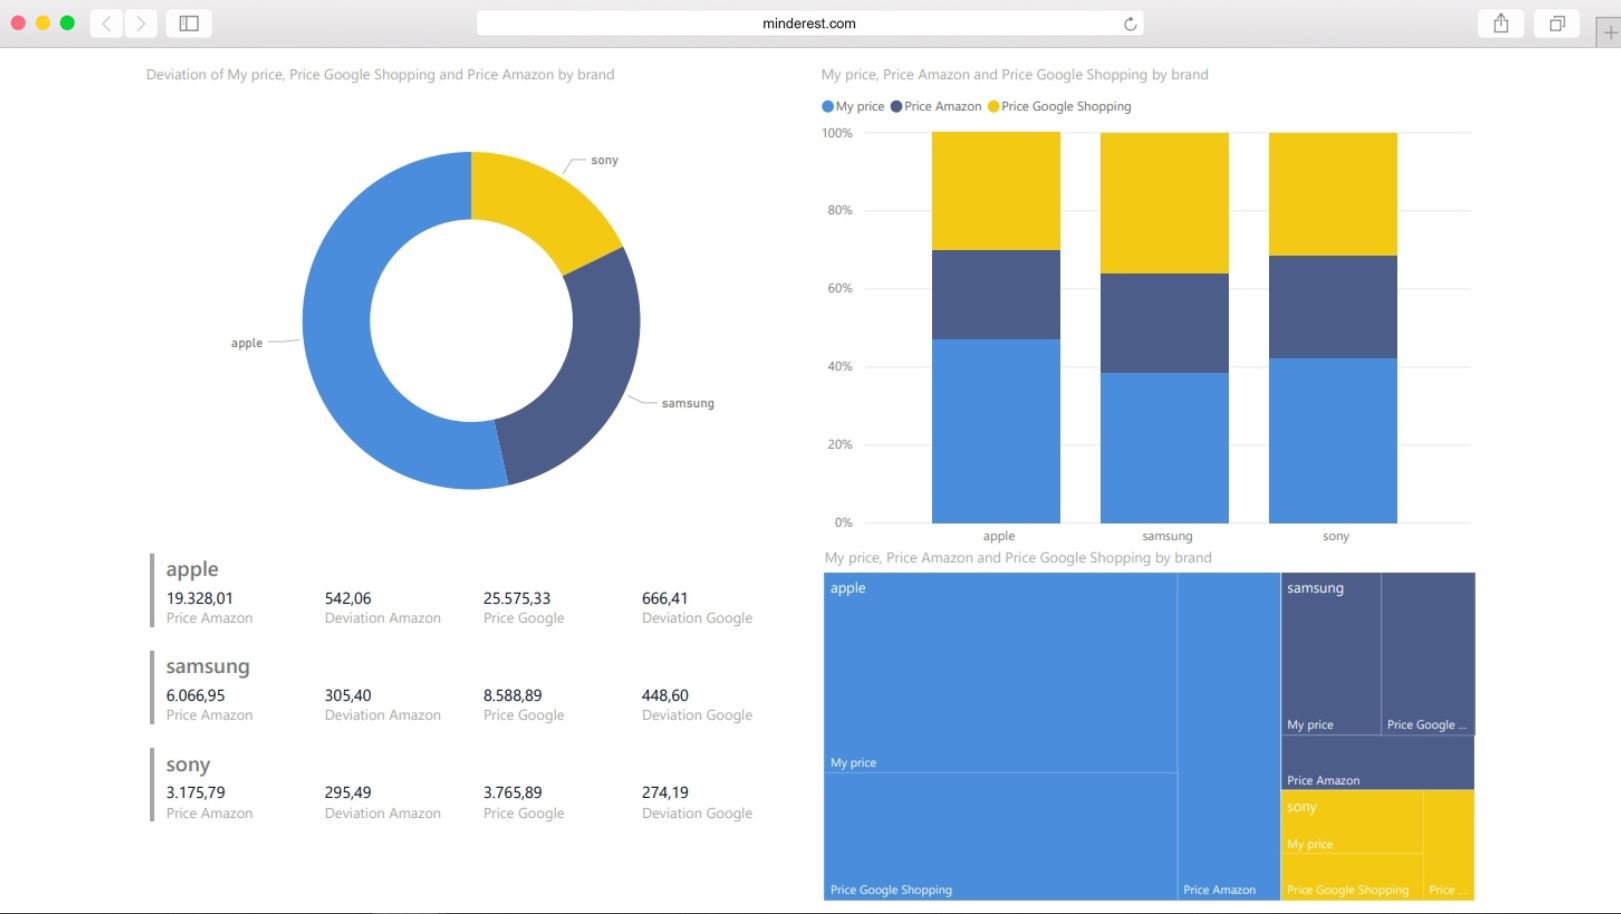Click the apple card heading
The width and height of the screenshot is (1621, 914).
point(192,569)
